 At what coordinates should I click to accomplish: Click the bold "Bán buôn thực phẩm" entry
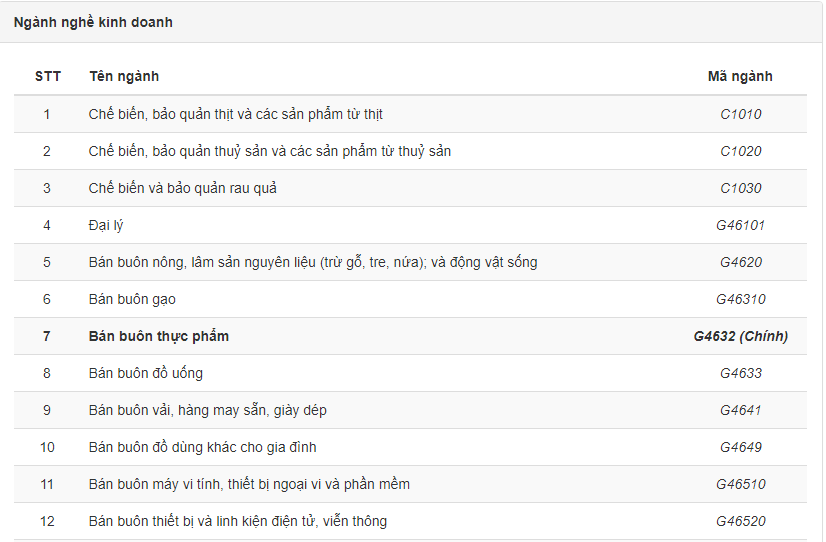158,336
